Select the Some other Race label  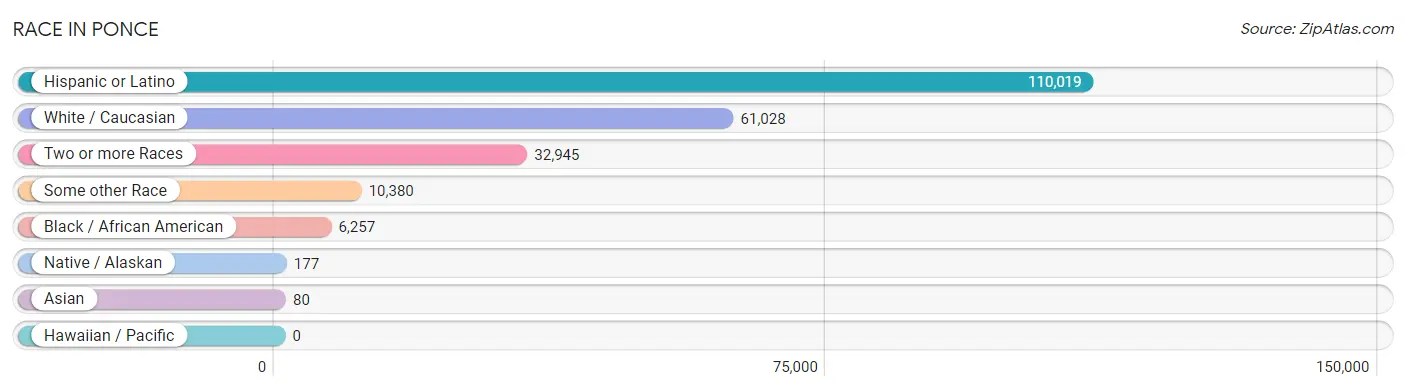click(x=105, y=190)
